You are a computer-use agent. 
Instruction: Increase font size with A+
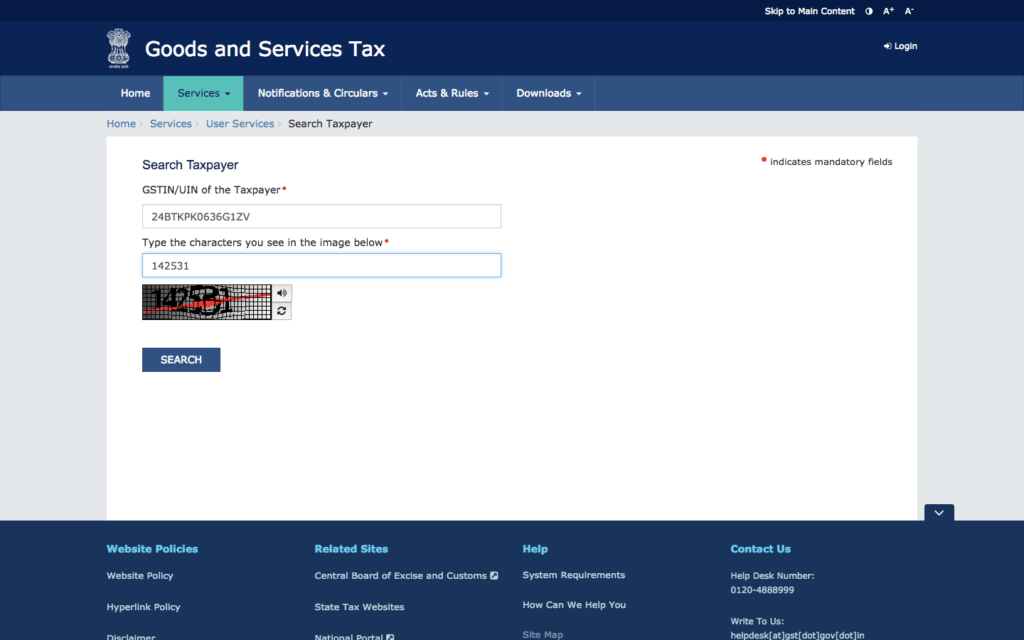(x=888, y=11)
